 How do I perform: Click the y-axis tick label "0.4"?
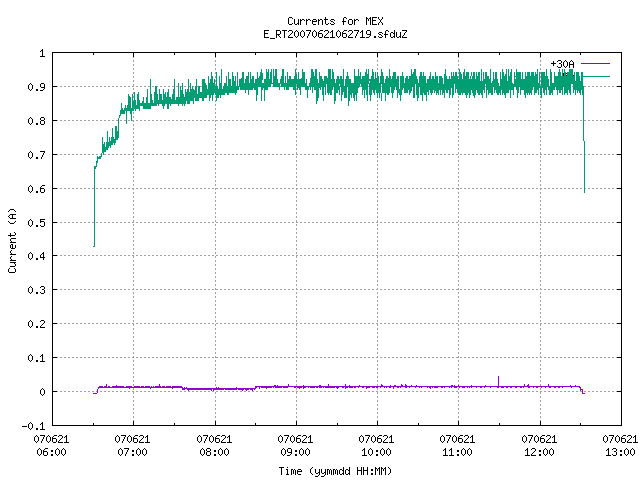tap(36, 256)
